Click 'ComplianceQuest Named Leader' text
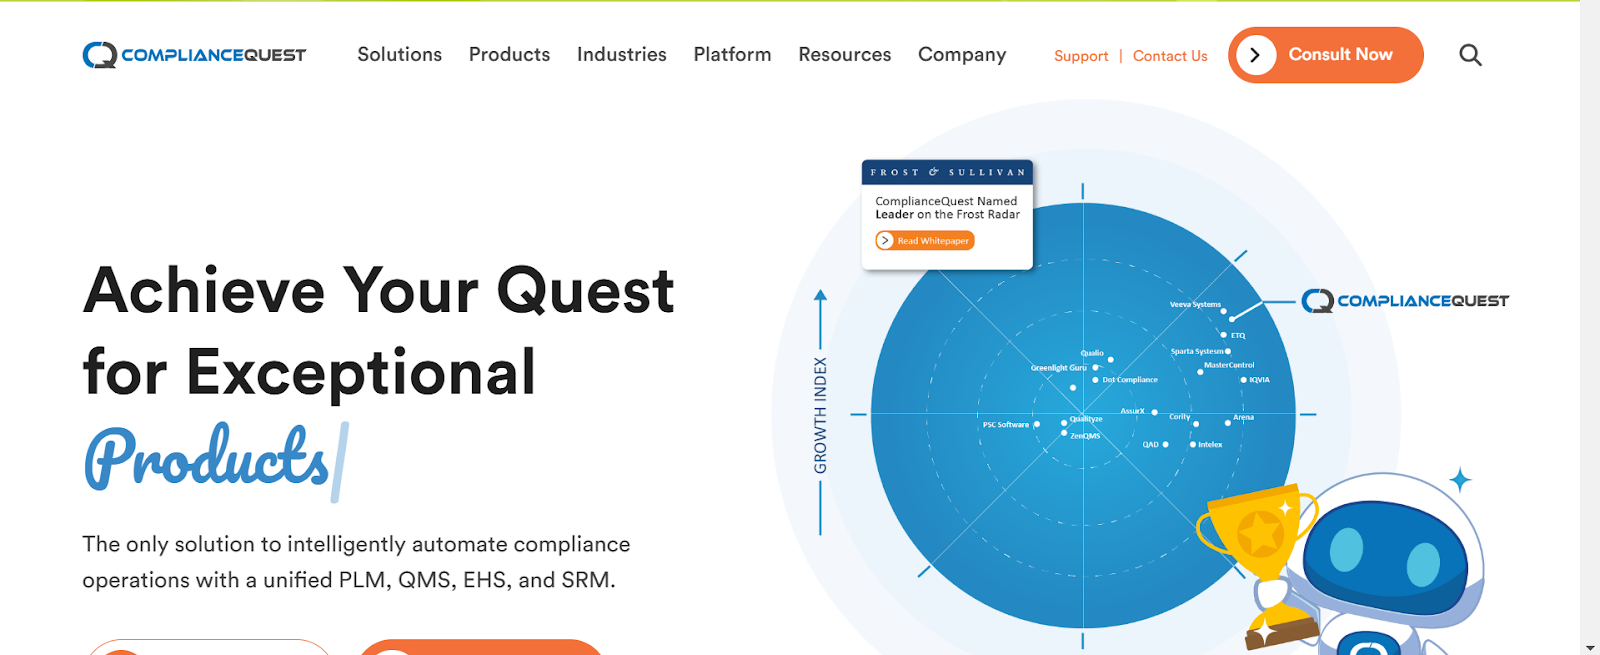 947,208
